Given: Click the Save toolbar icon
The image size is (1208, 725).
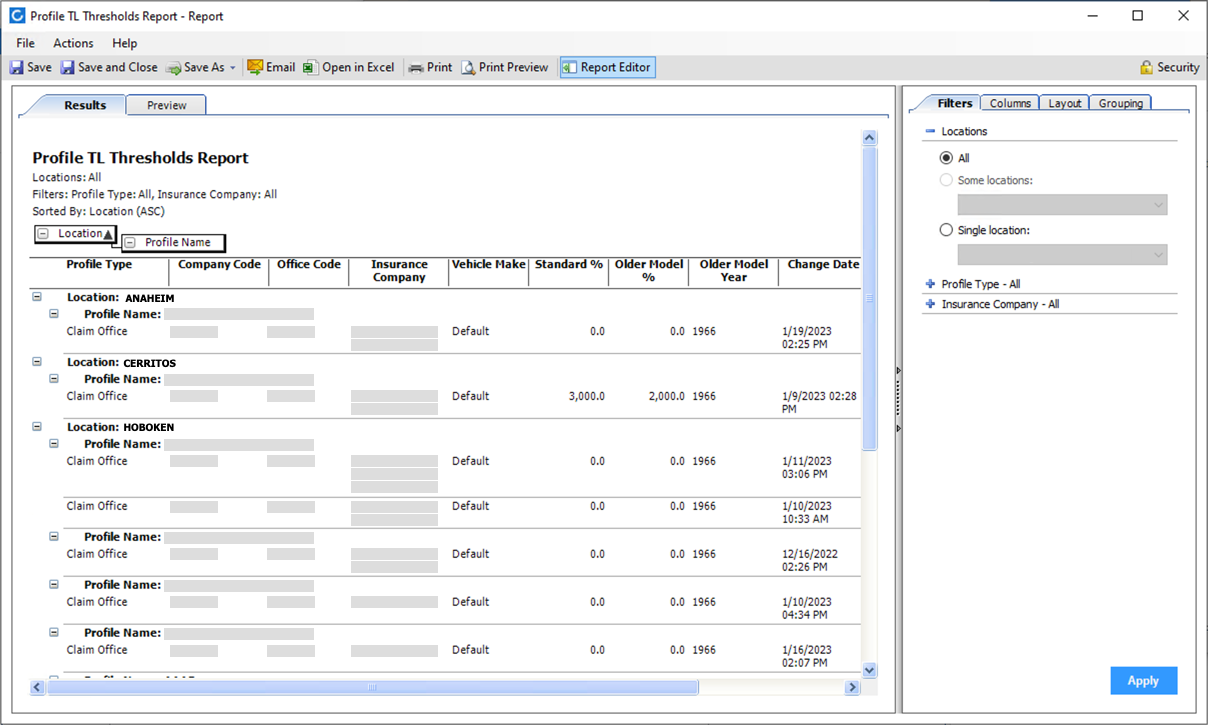Looking at the screenshot, I should coord(17,67).
